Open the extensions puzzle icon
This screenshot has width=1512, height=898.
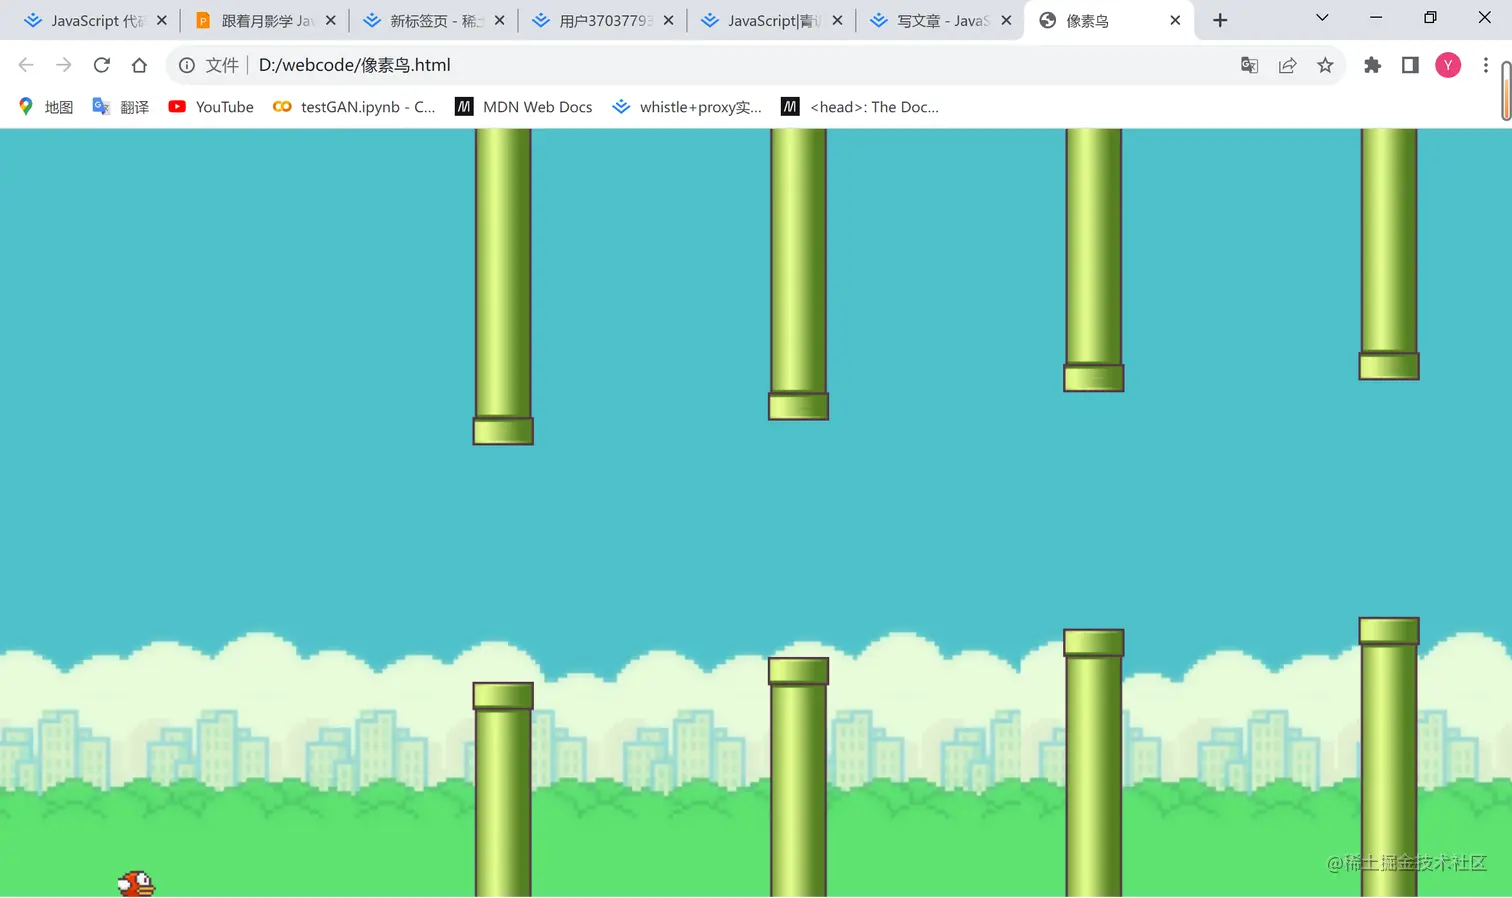coord(1372,65)
